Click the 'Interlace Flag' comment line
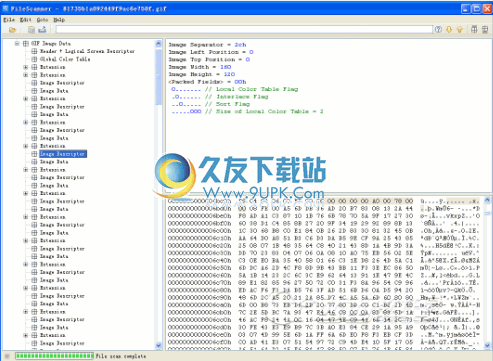 (220, 97)
